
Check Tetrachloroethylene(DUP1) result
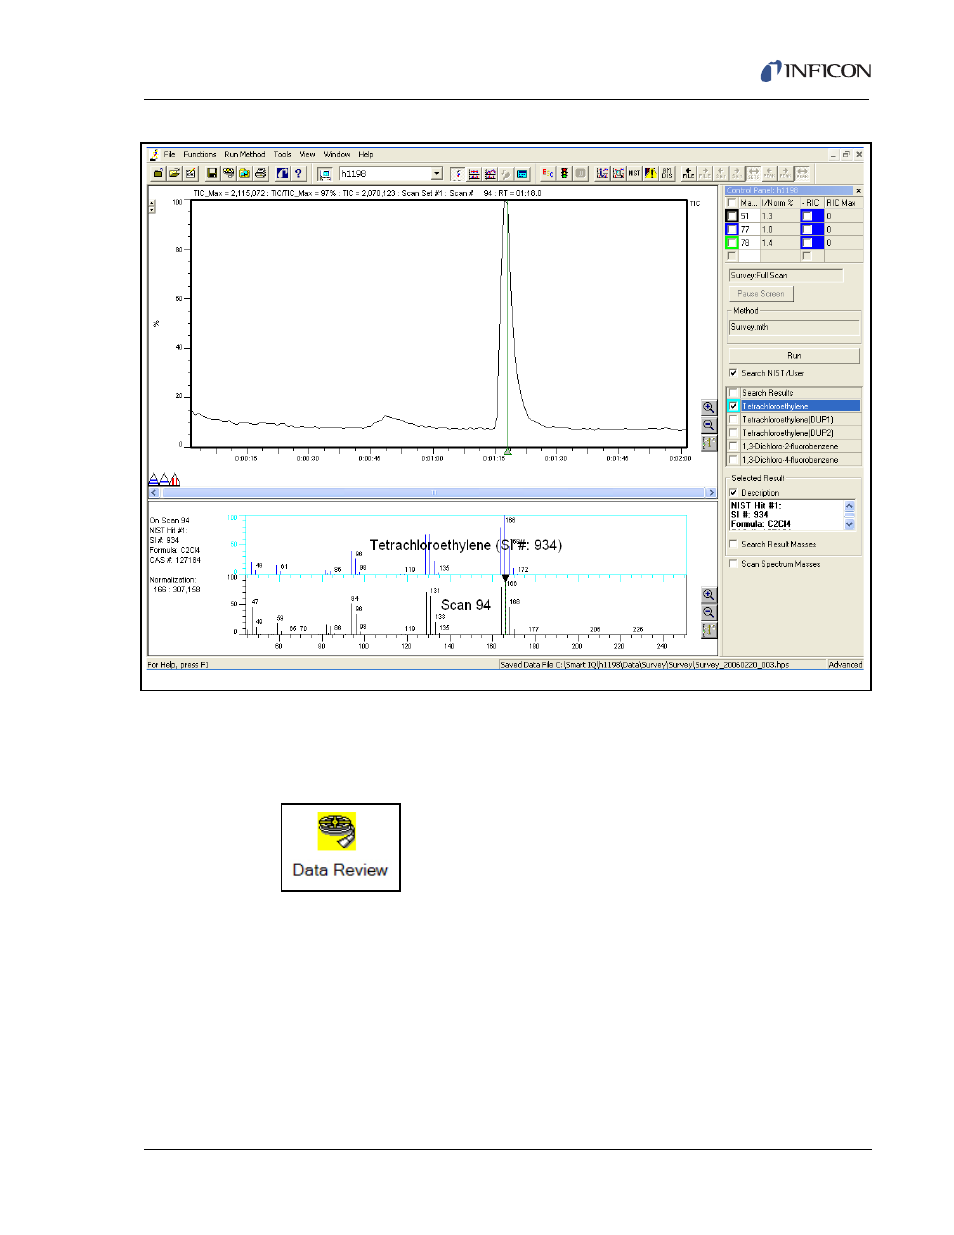(733, 420)
